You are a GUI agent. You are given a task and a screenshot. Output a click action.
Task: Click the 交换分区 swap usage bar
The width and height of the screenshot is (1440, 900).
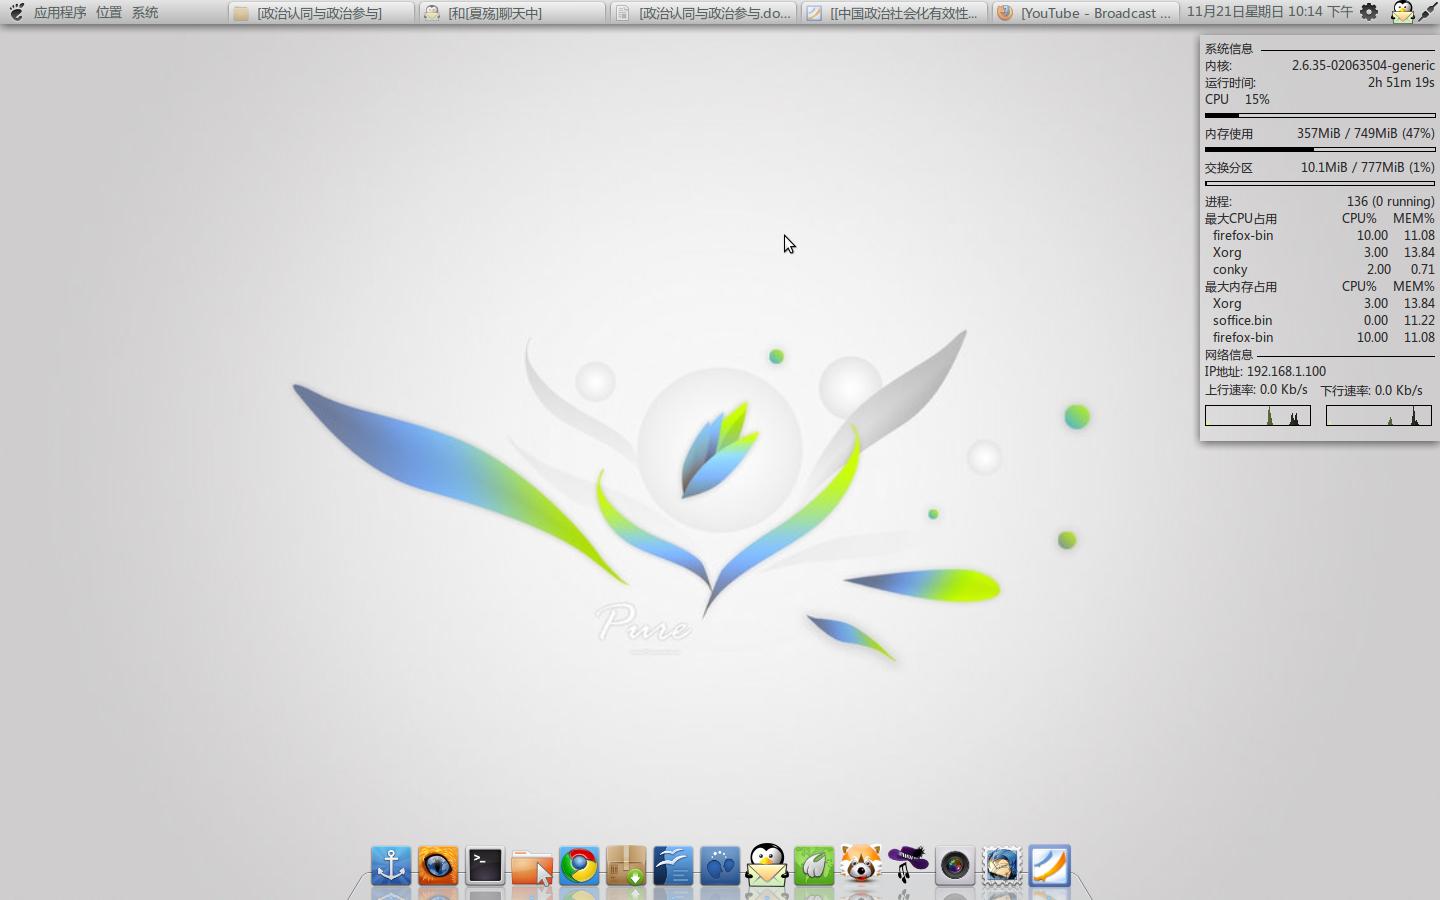point(1320,184)
